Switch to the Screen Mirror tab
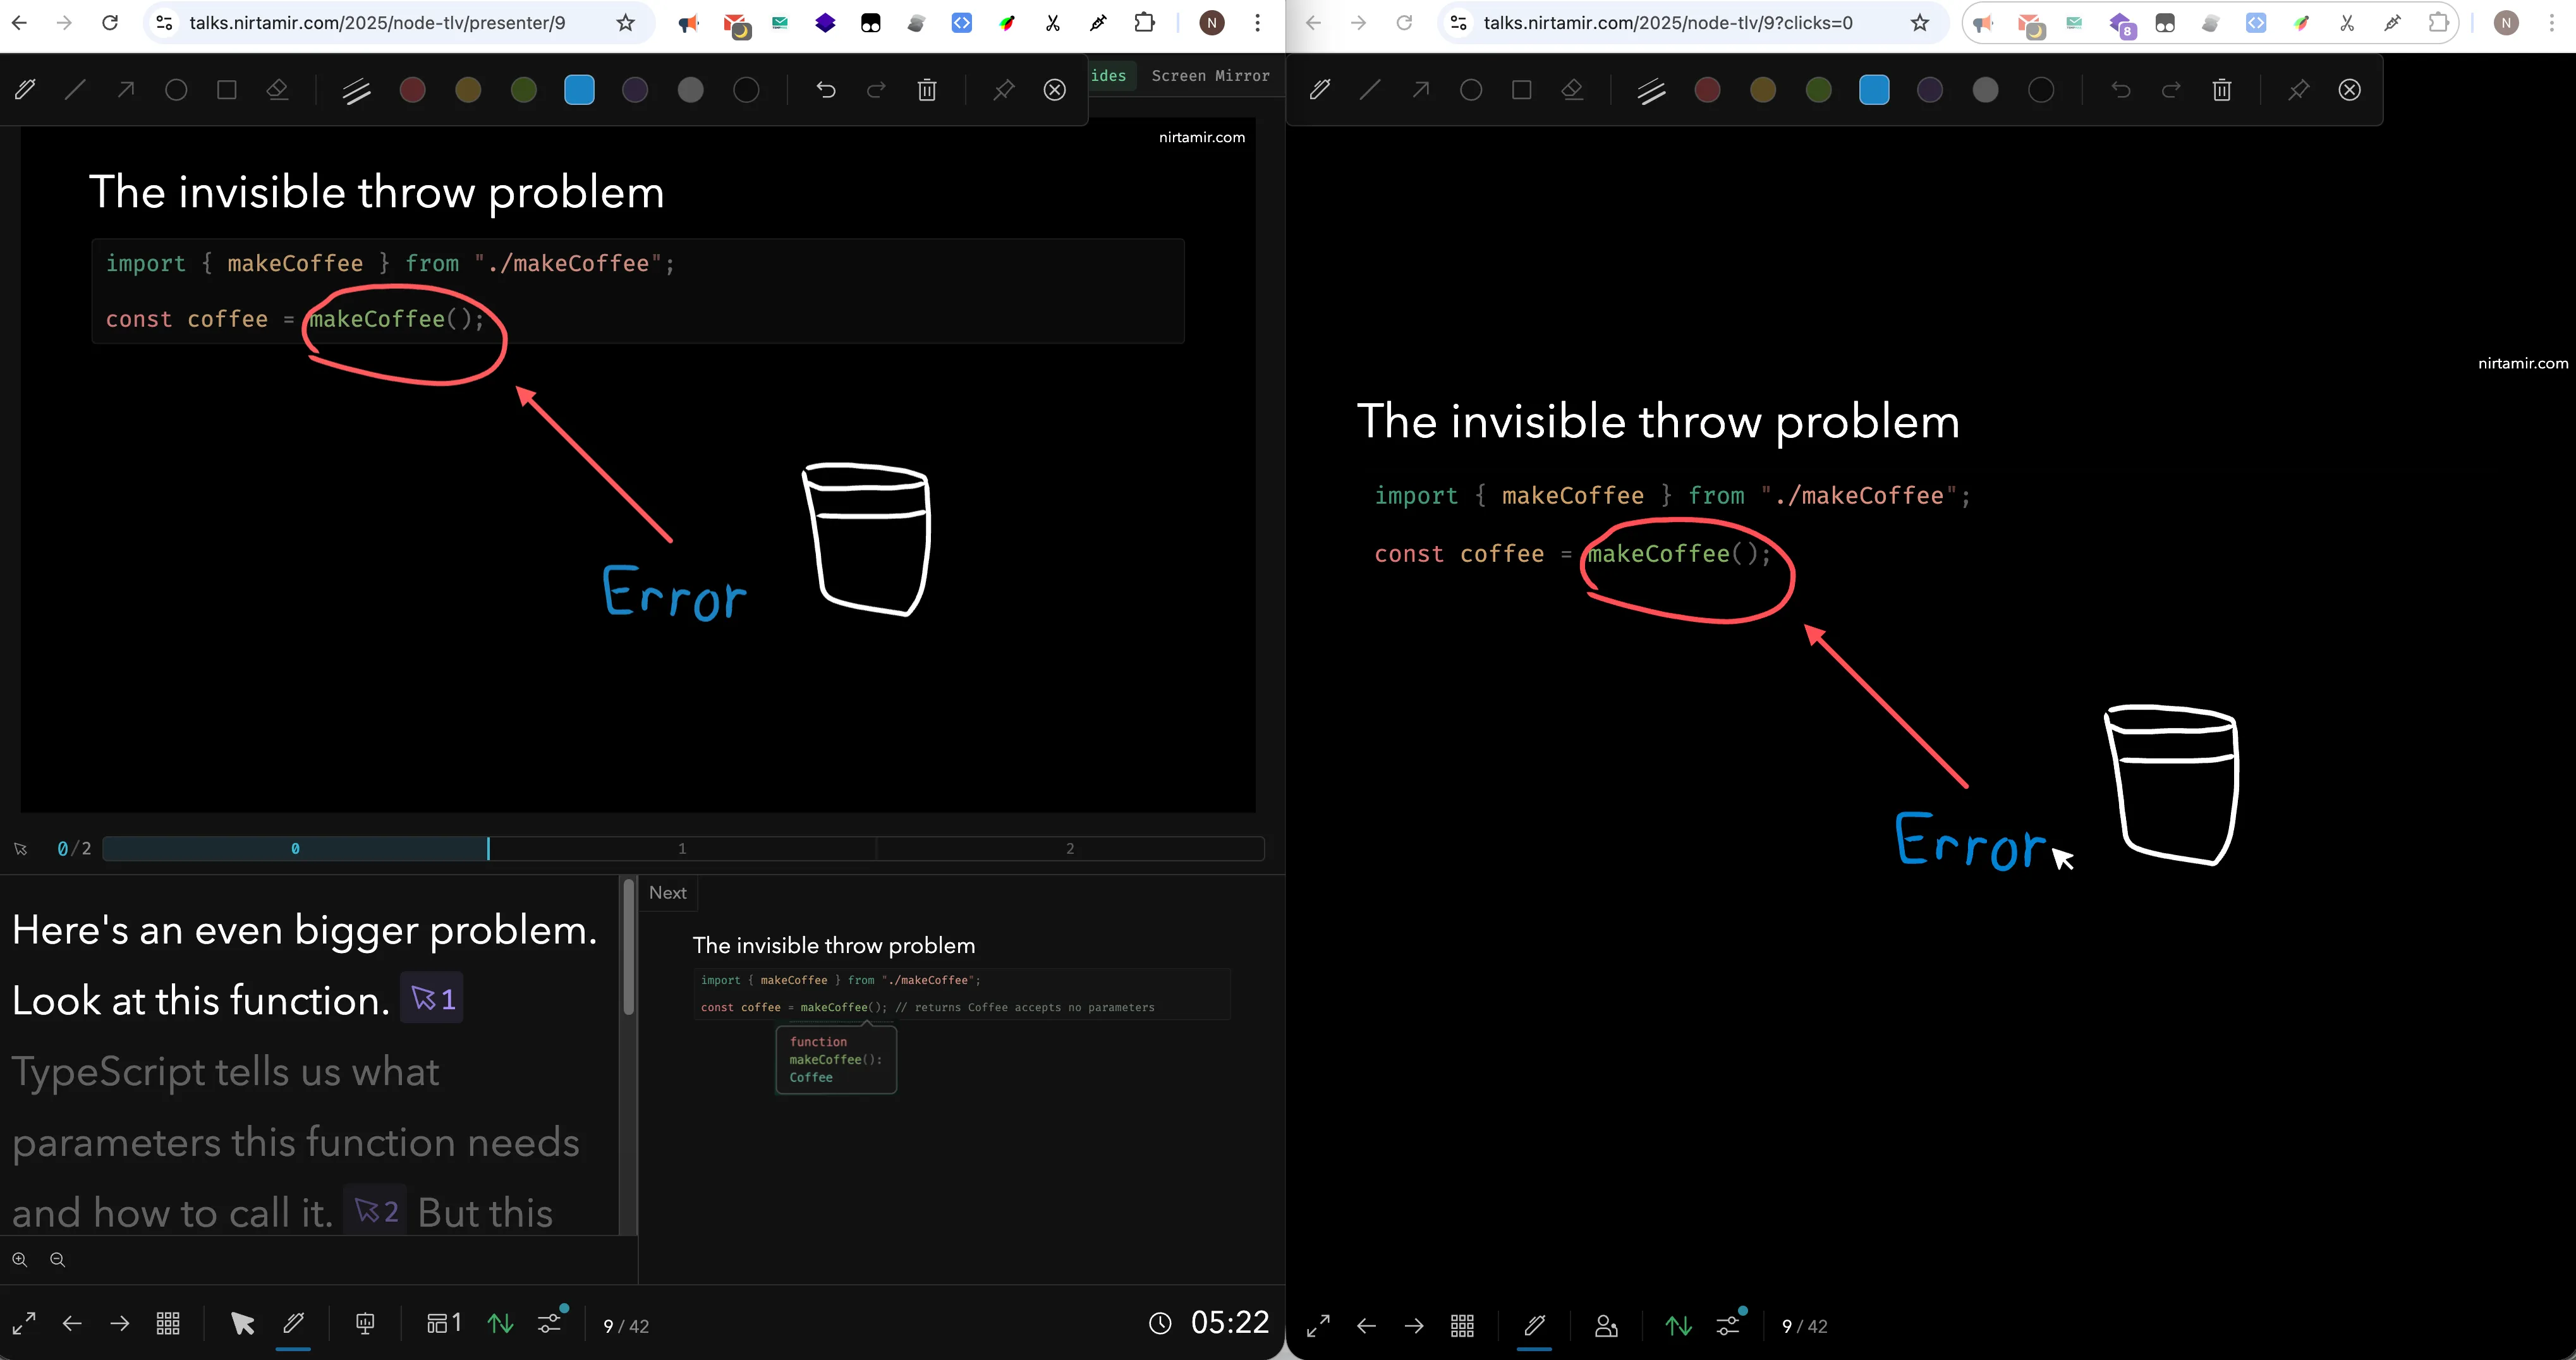 [1210, 76]
